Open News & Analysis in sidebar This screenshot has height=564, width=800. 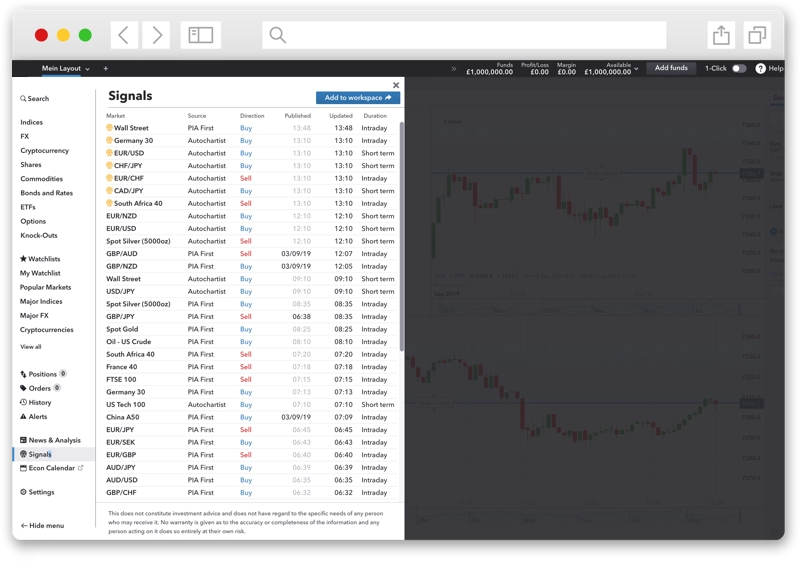[x=50, y=440]
